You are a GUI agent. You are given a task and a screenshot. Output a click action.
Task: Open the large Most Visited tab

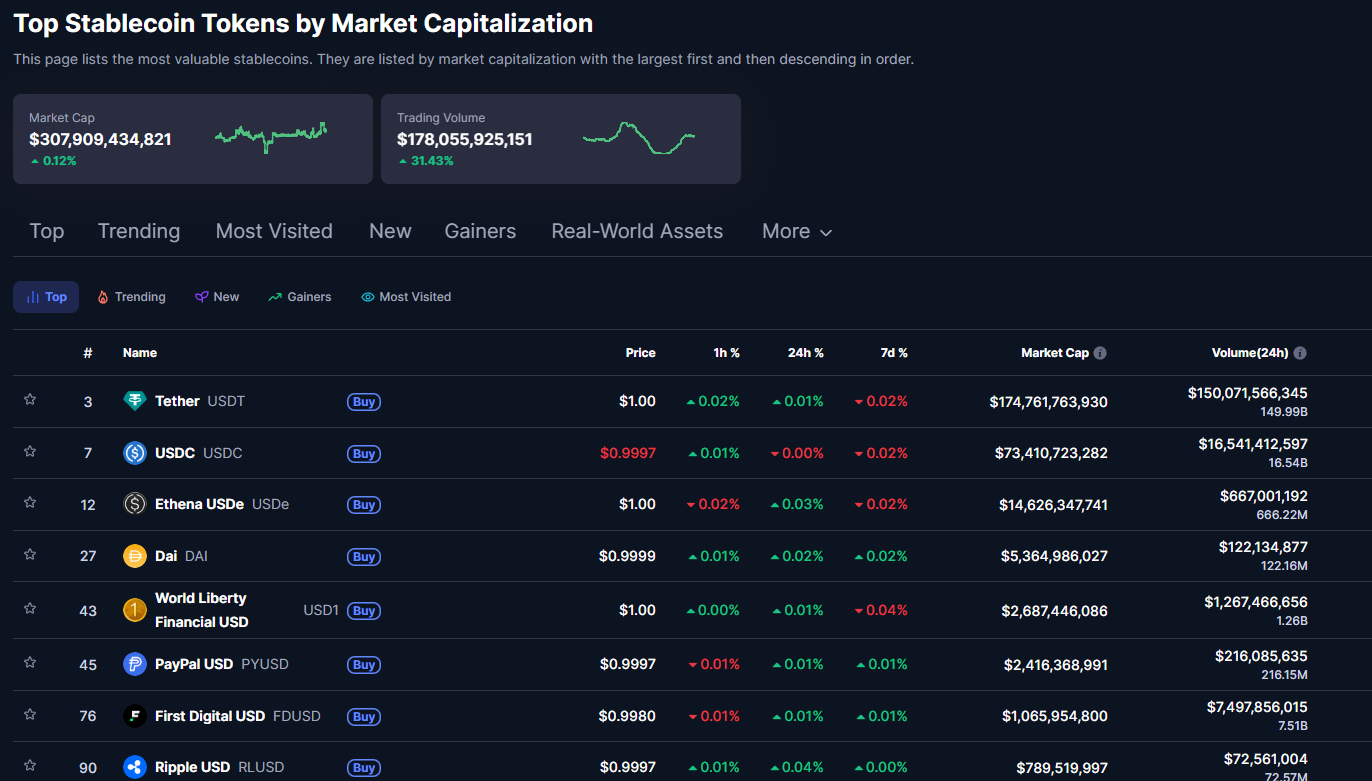pyautogui.click(x=274, y=231)
